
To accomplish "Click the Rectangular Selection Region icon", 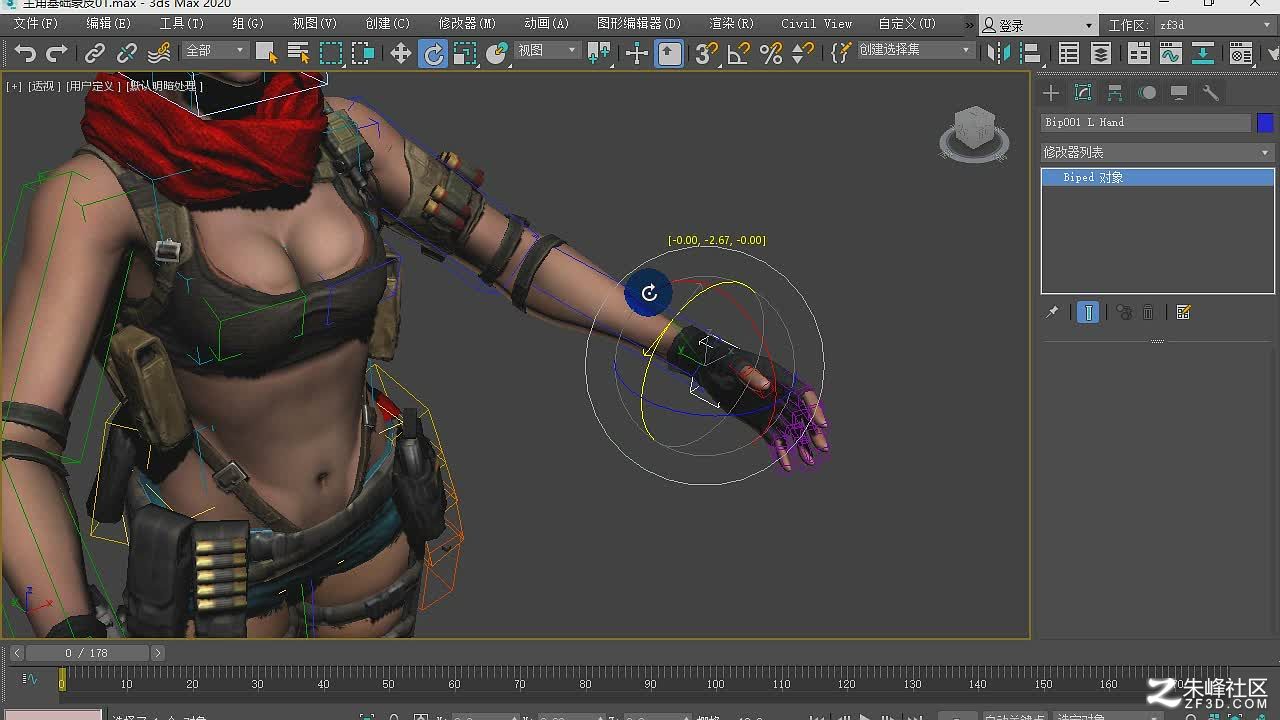I will pyautogui.click(x=330, y=53).
